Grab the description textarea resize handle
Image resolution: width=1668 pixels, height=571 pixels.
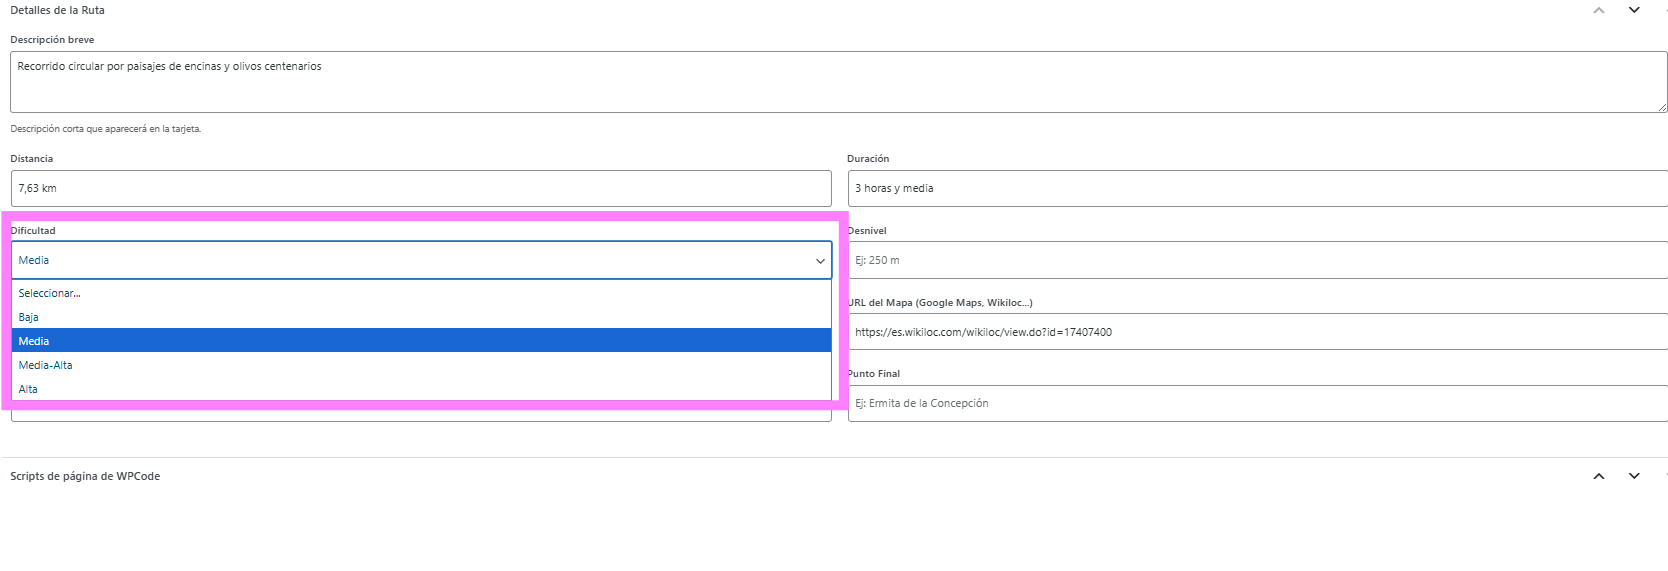point(1662,107)
